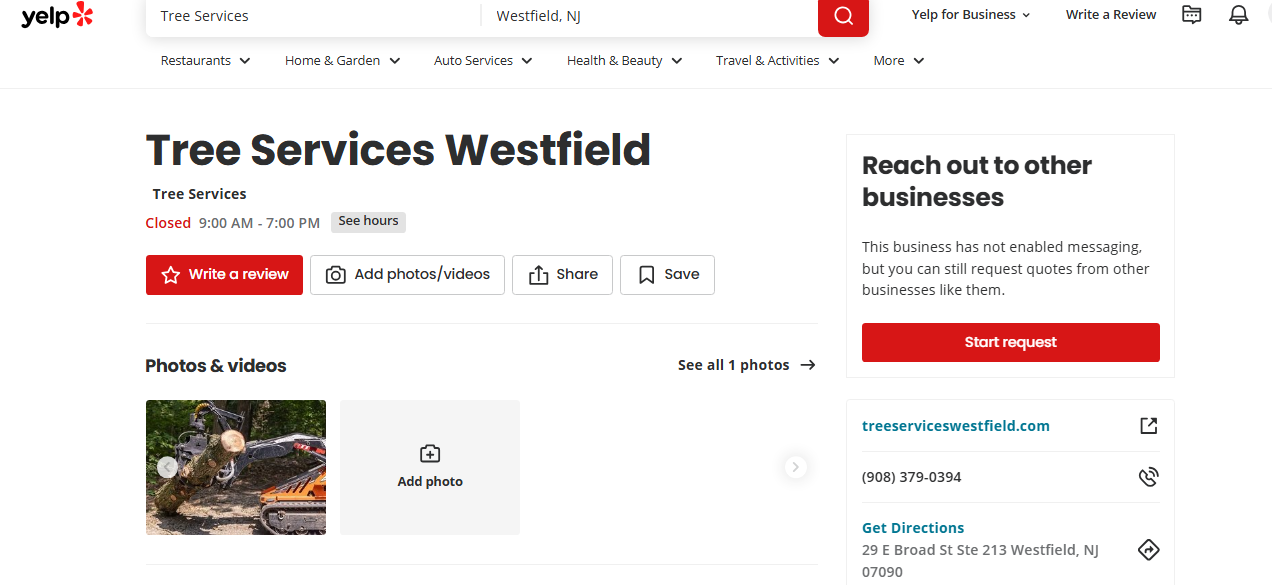Viewport: 1272px width, 585px height.
Task: Click the red Write a review button
Action: coord(224,275)
